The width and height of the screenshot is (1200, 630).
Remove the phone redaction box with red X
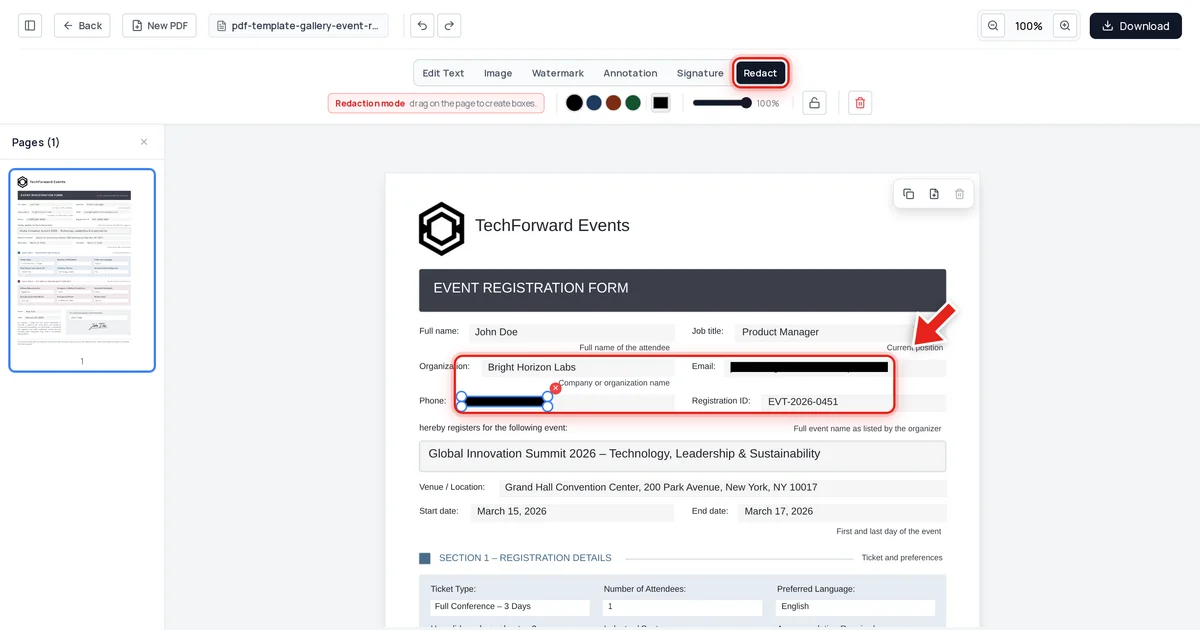click(x=556, y=388)
